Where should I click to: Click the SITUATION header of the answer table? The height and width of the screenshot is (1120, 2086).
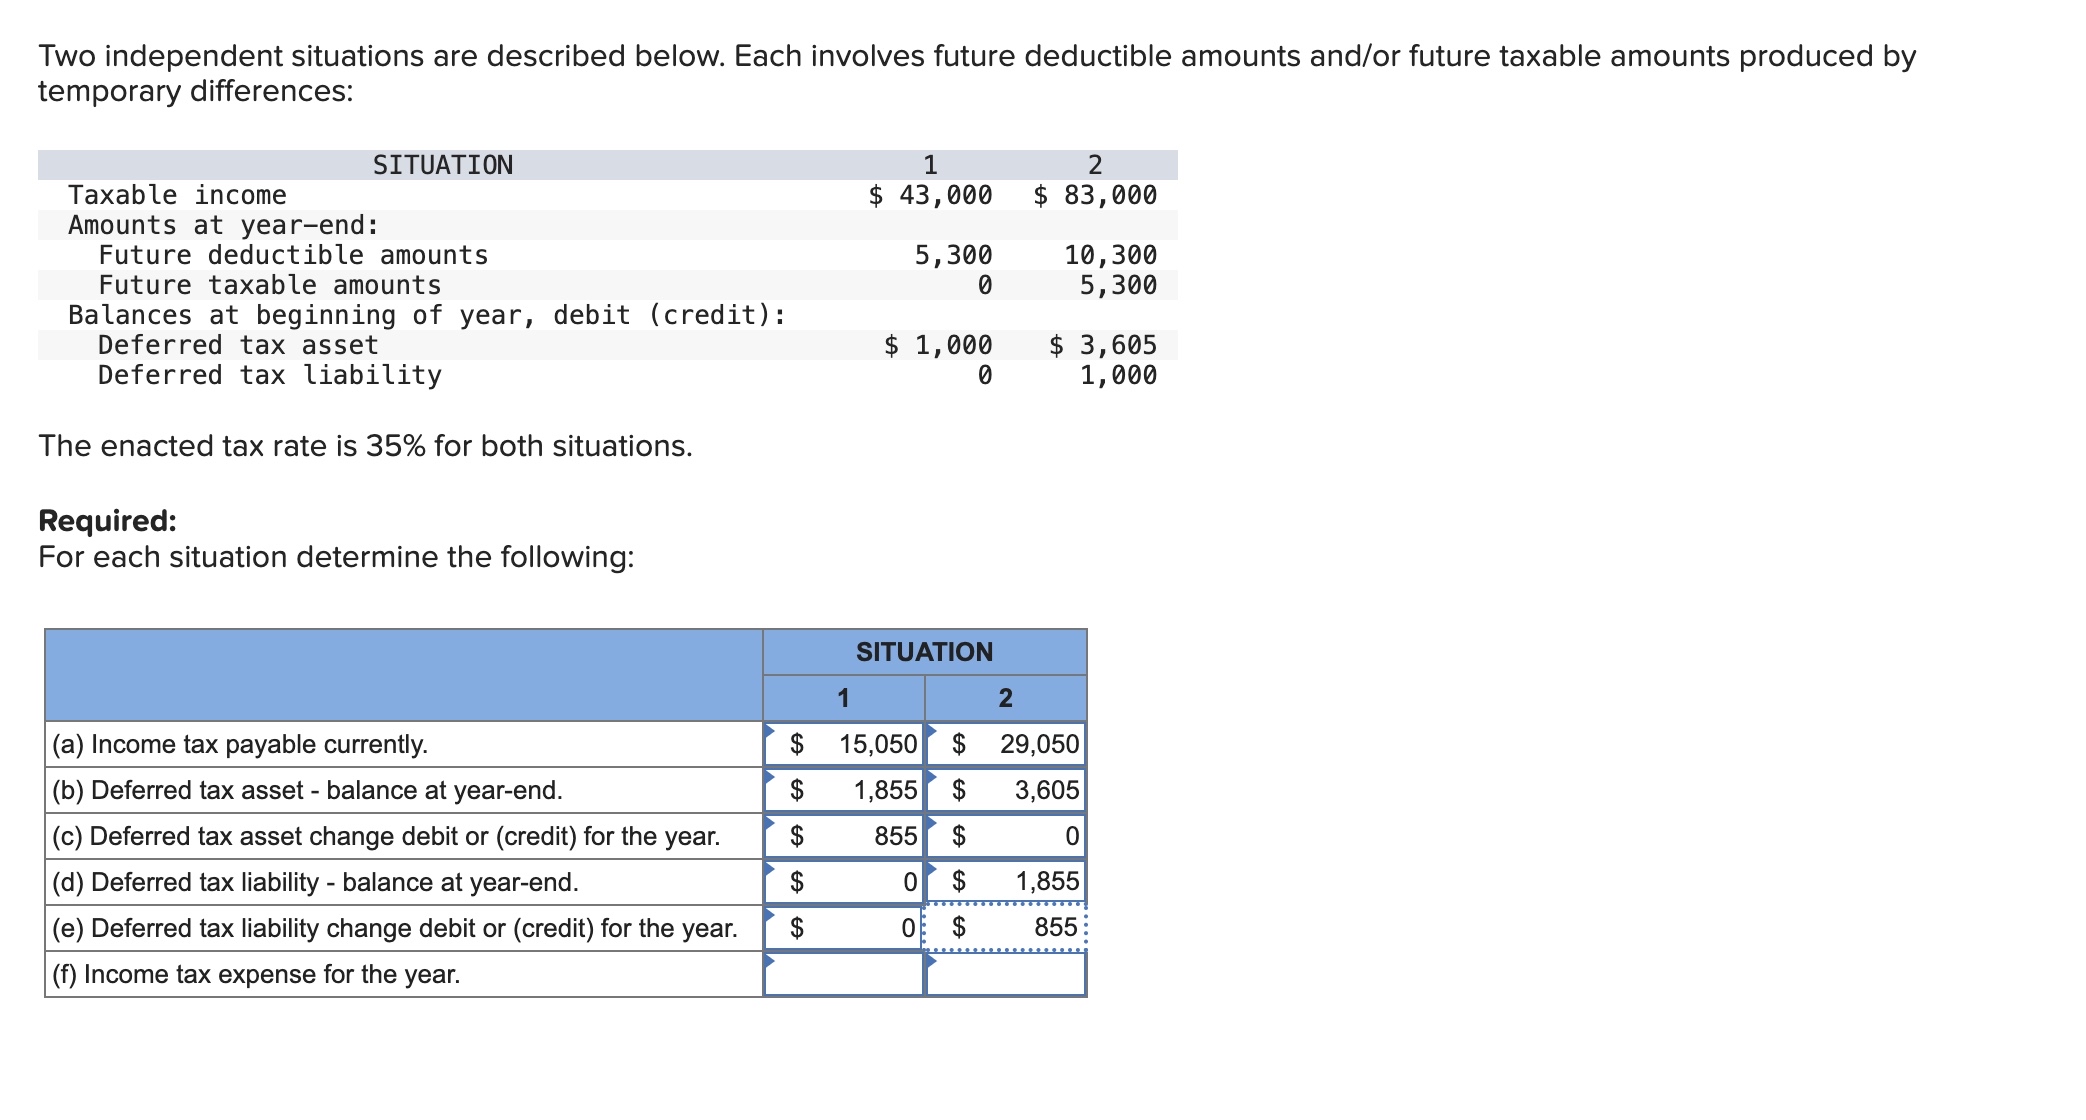pos(923,652)
